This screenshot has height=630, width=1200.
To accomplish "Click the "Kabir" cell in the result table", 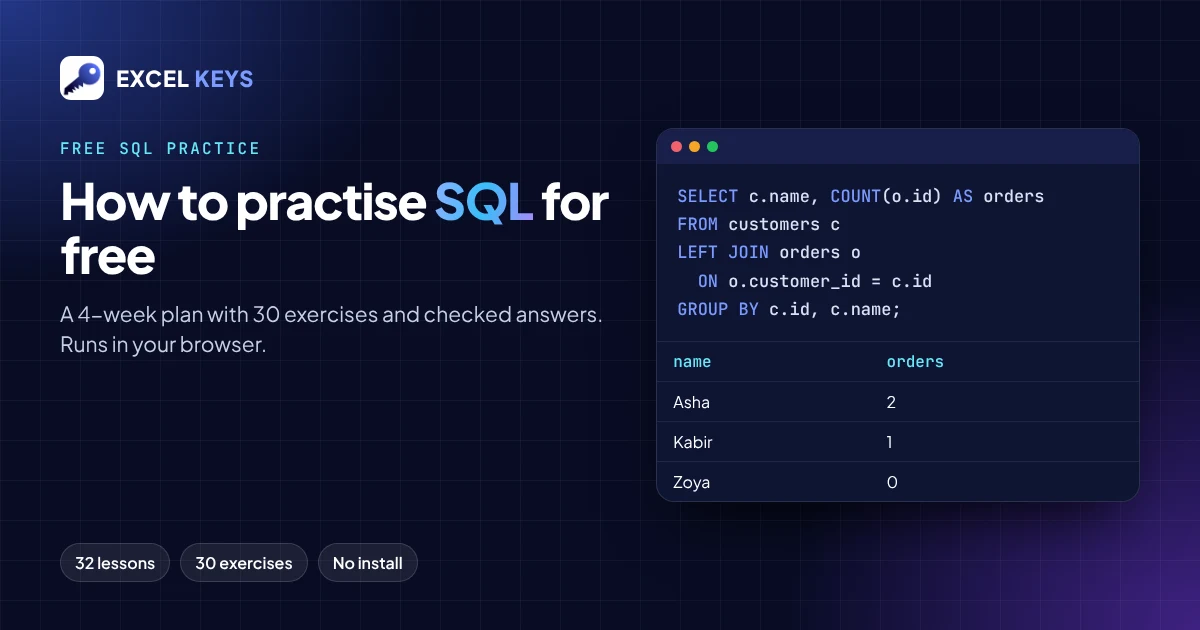I will 693,442.
